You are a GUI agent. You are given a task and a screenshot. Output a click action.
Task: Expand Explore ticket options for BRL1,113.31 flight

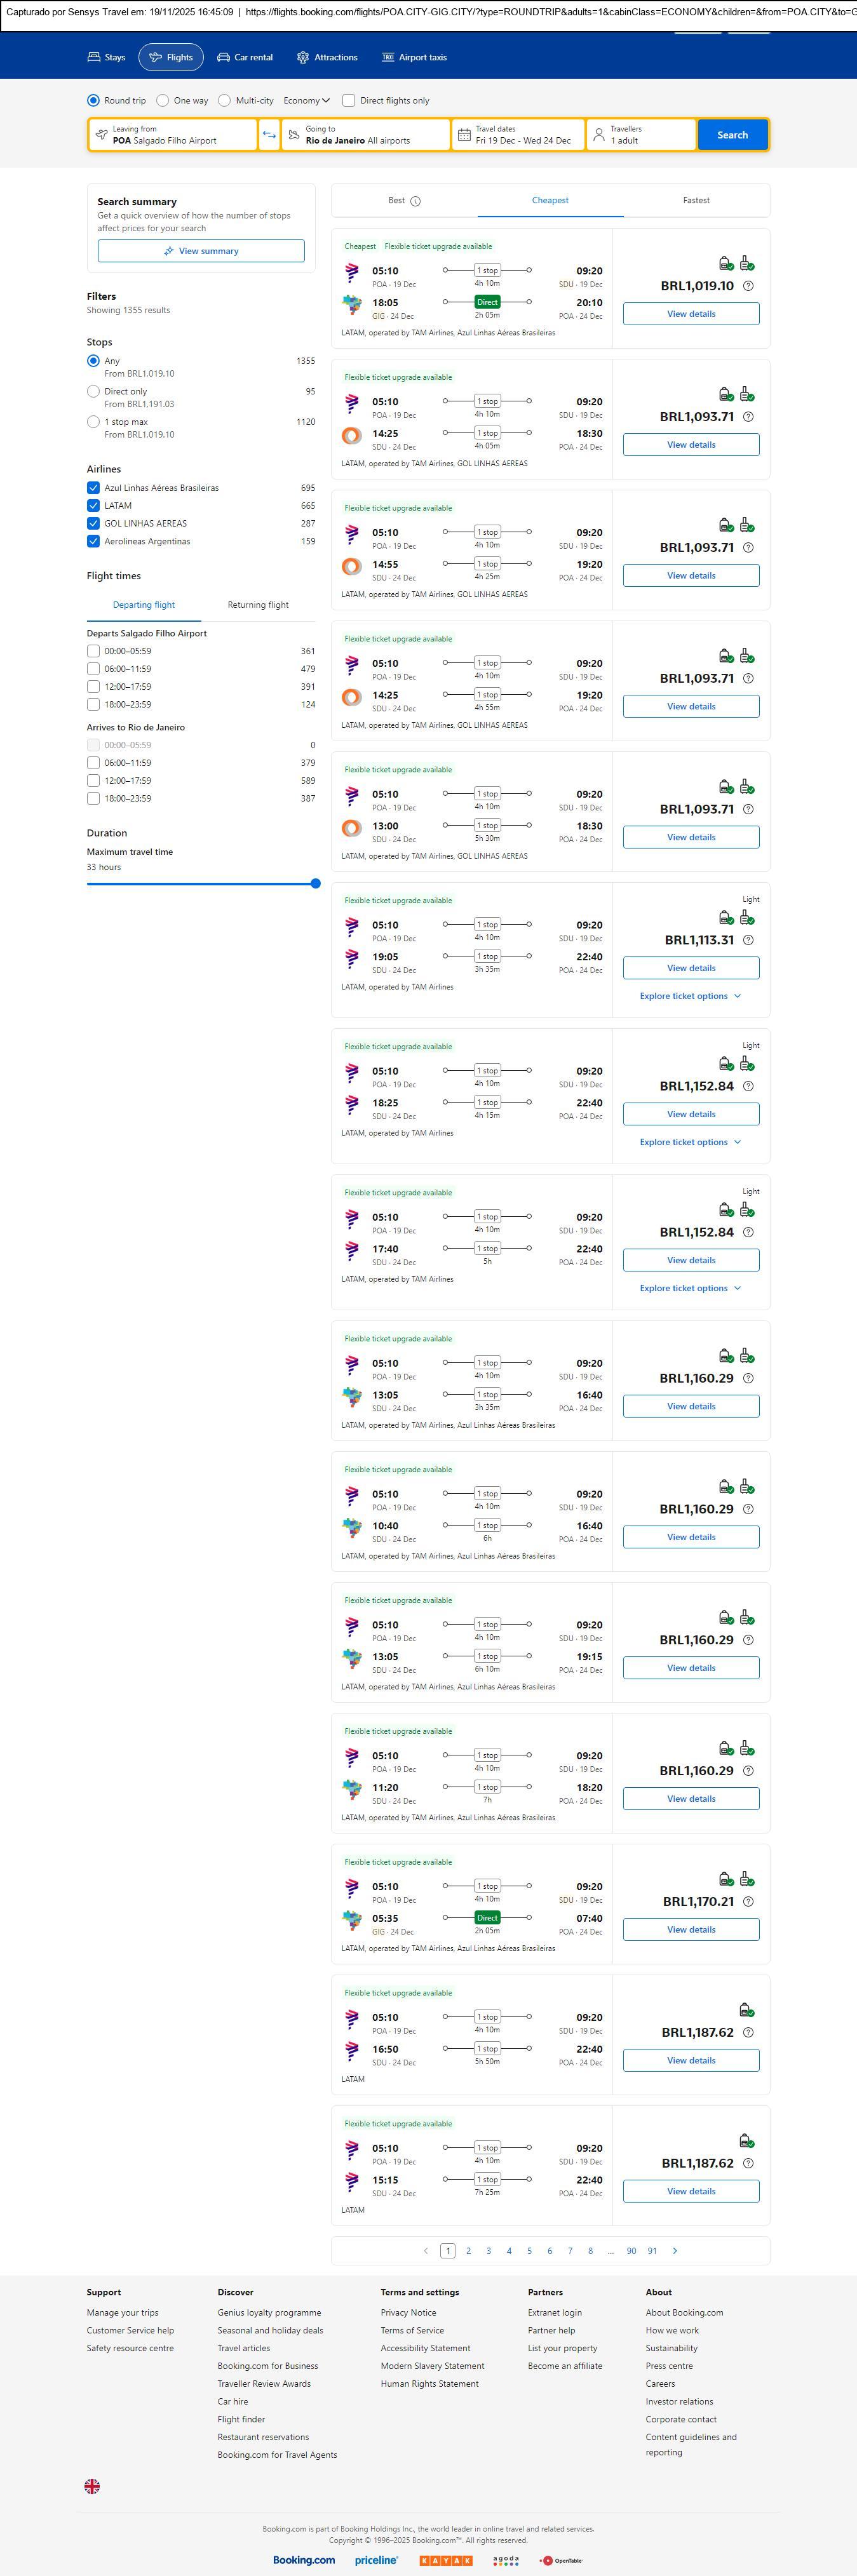tap(690, 996)
